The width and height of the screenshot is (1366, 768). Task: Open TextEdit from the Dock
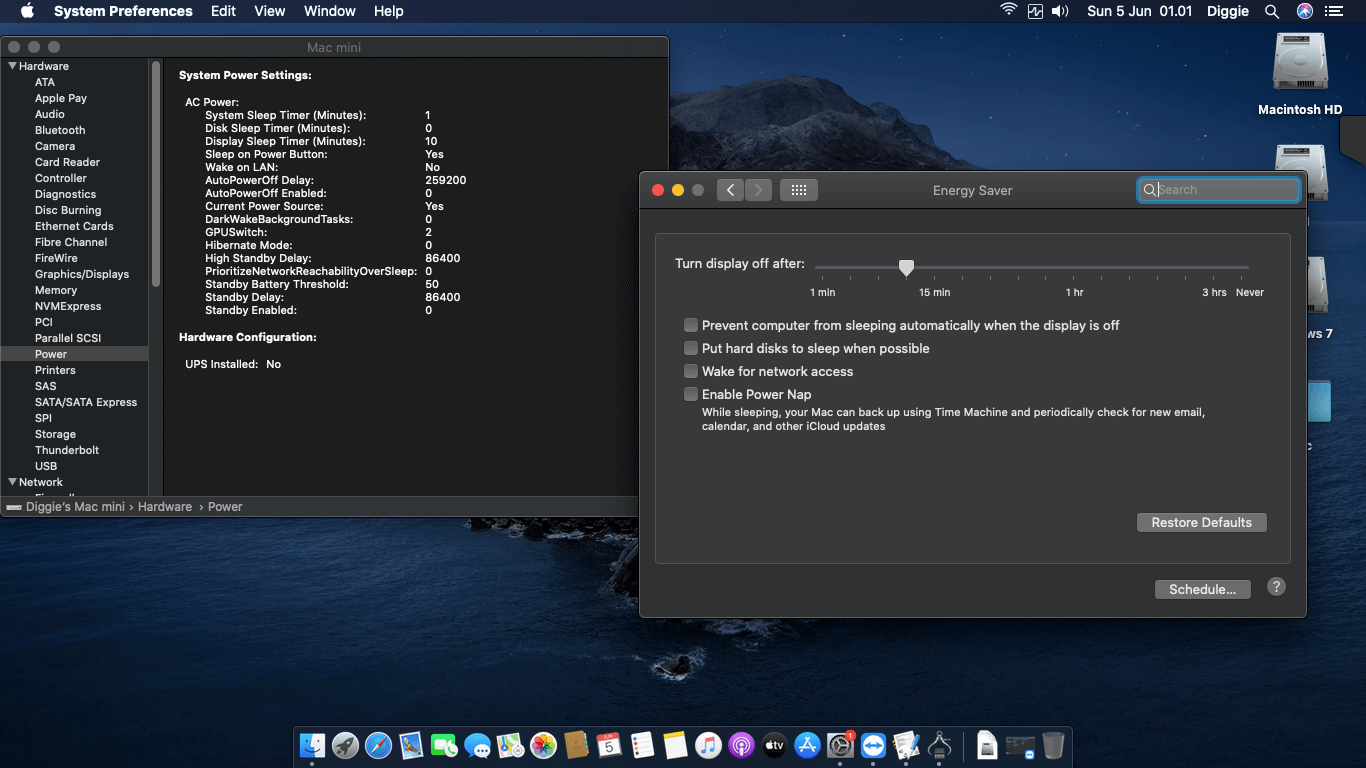tap(906, 745)
